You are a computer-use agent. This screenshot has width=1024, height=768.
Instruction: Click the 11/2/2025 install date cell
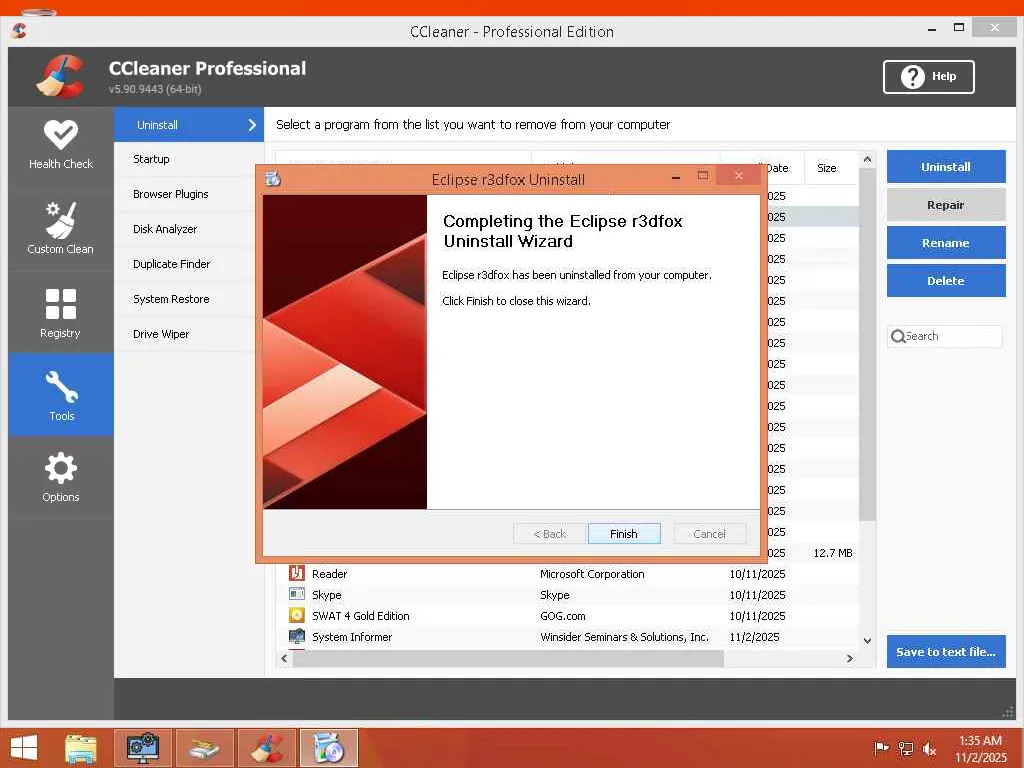(x=754, y=636)
